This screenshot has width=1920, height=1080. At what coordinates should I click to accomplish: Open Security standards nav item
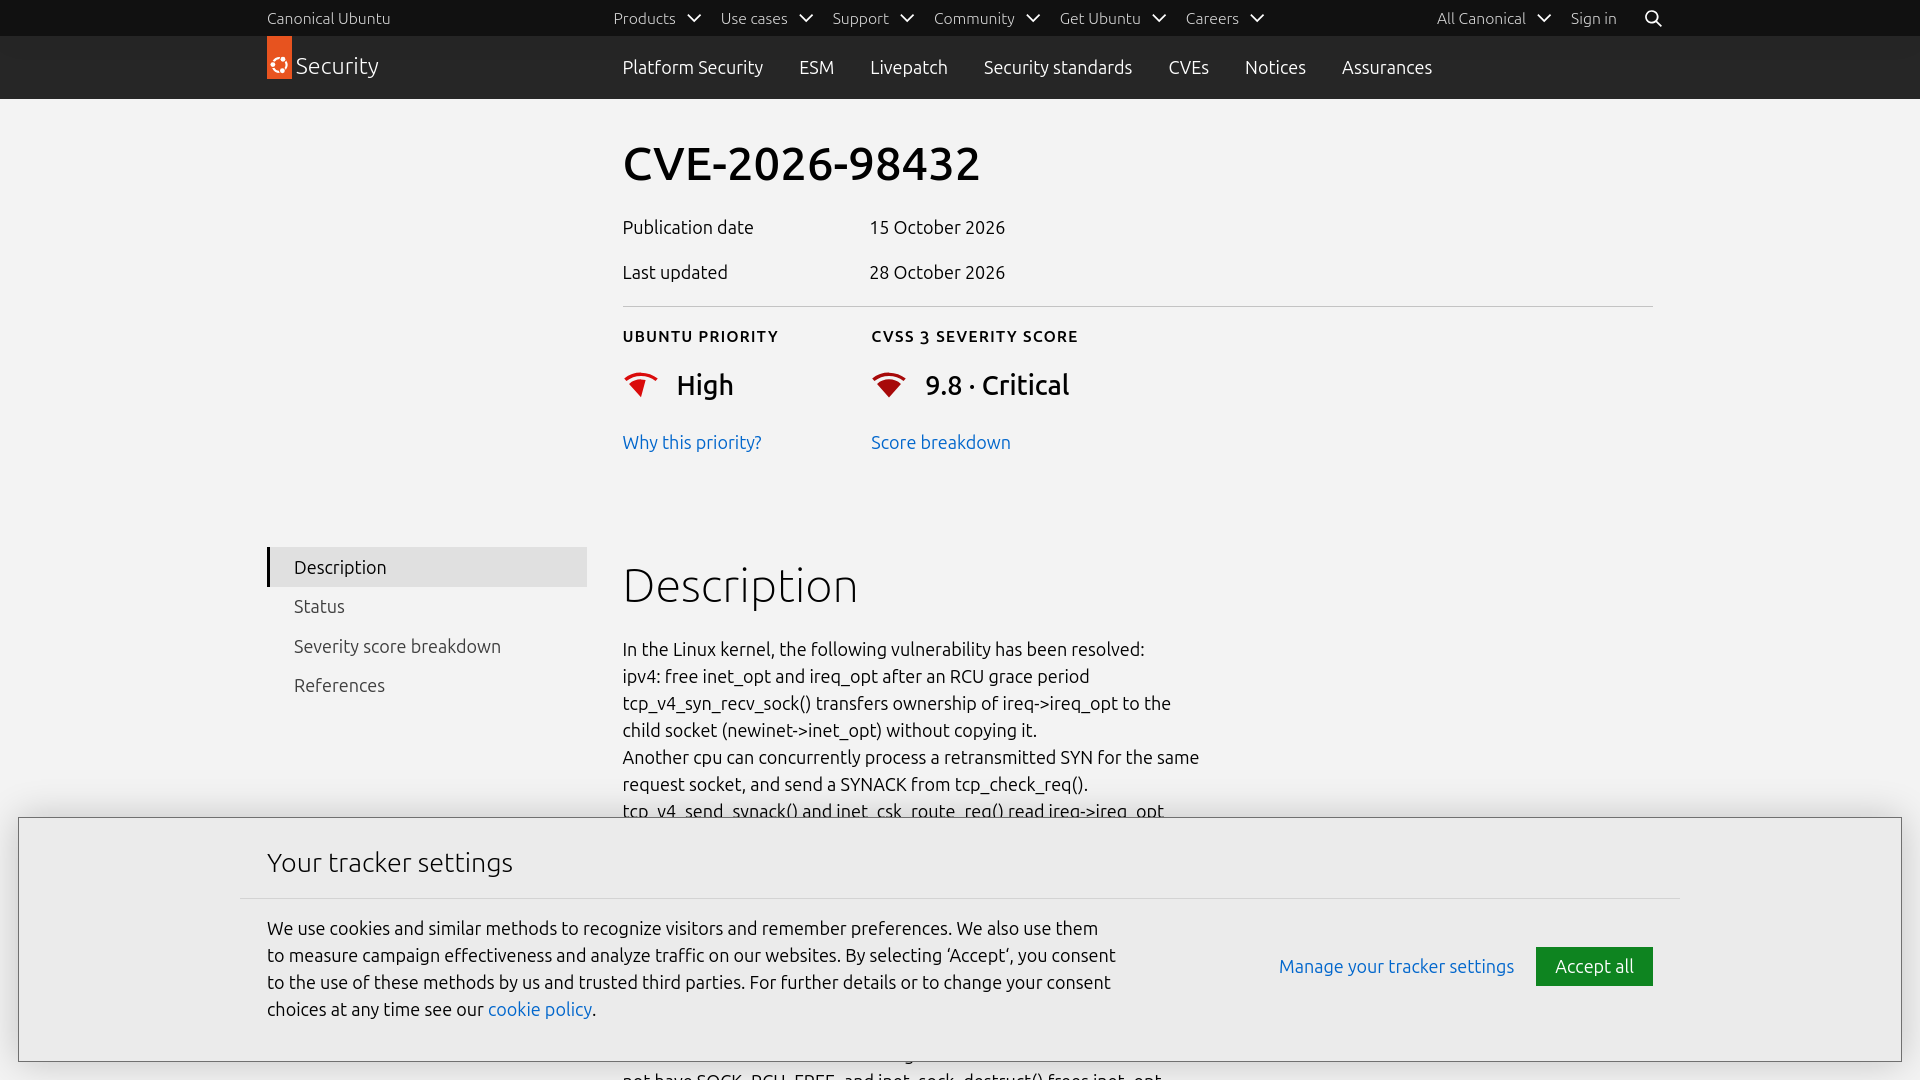tap(1057, 67)
